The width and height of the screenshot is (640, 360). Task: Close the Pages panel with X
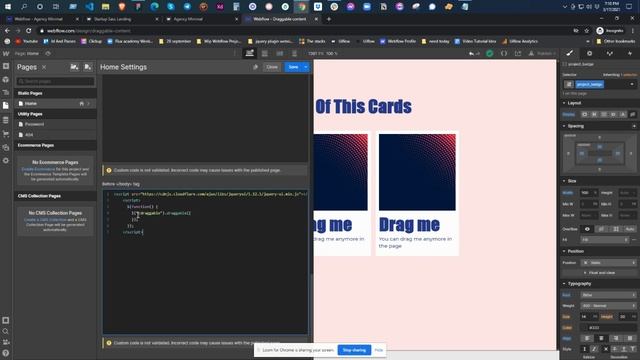click(x=44, y=67)
